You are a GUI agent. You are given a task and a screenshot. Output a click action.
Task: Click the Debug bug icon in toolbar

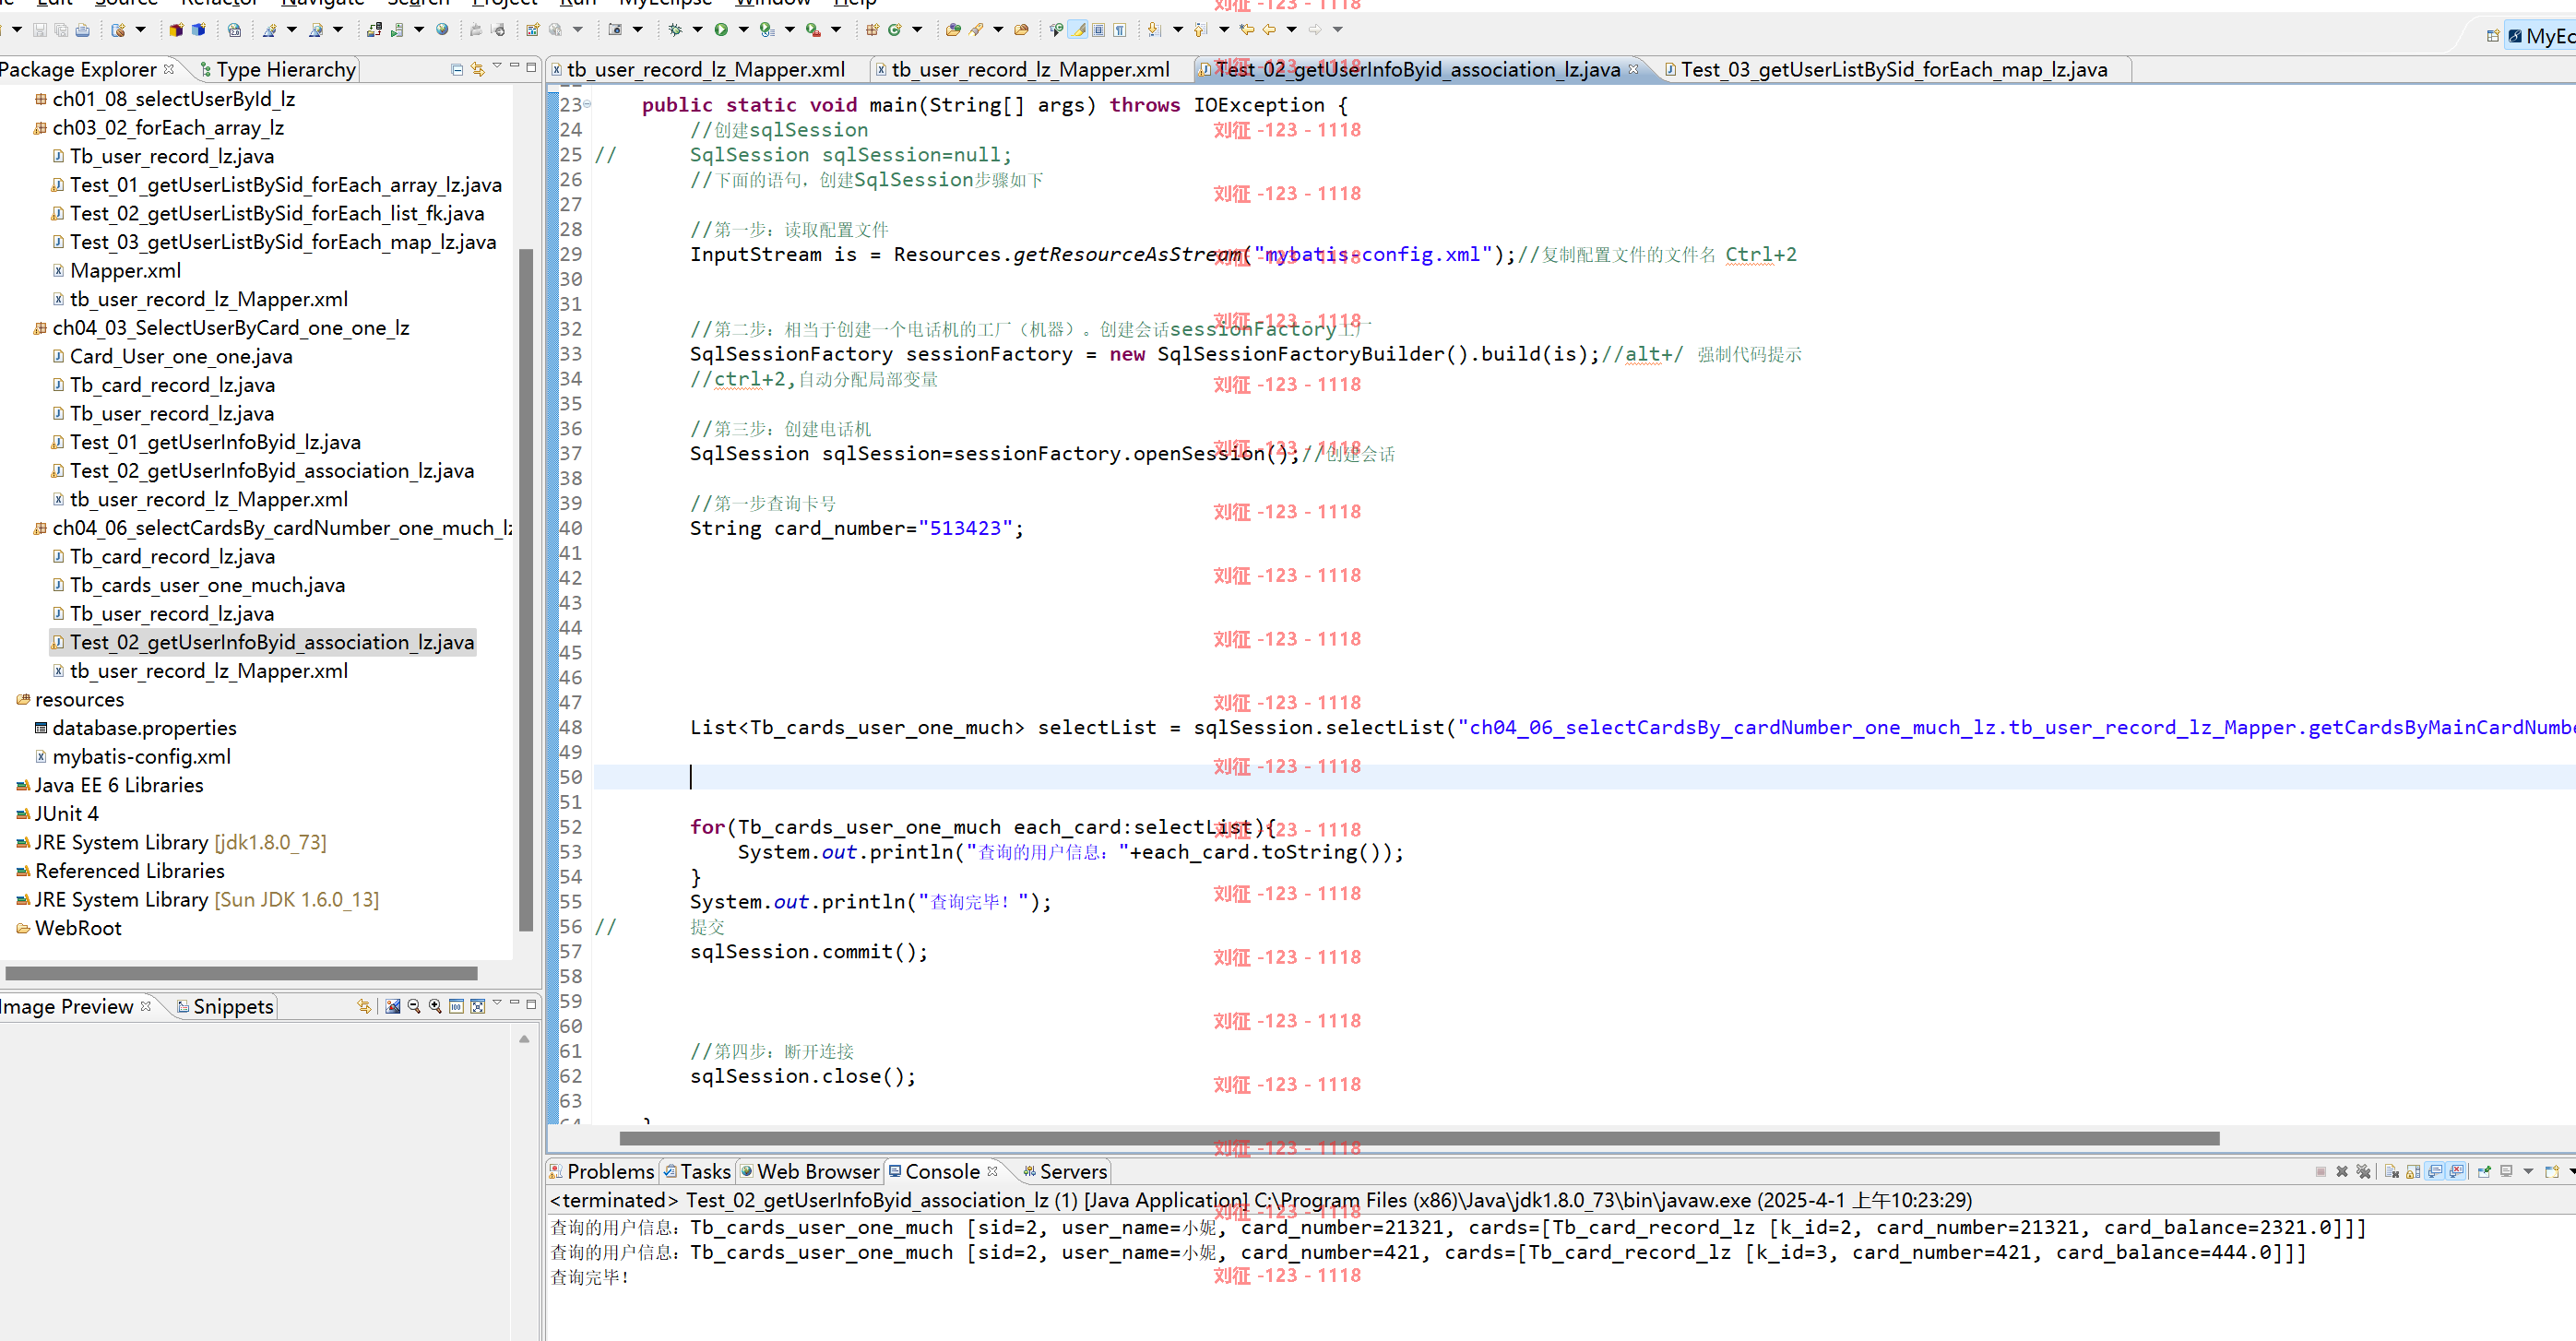coord(676,30)
